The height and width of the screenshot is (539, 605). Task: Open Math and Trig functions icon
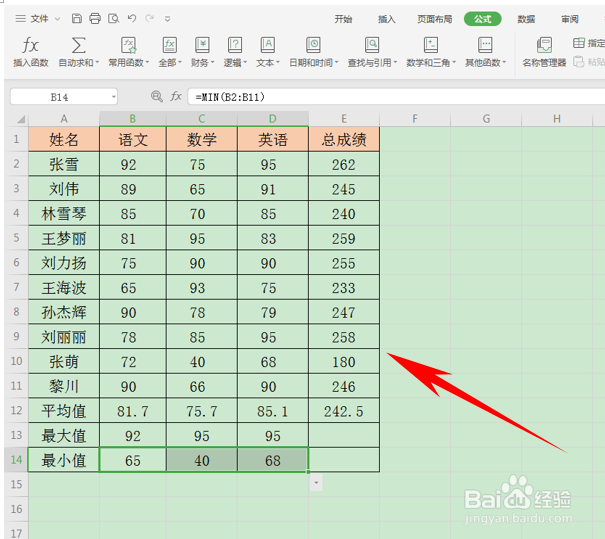(431, 46)
